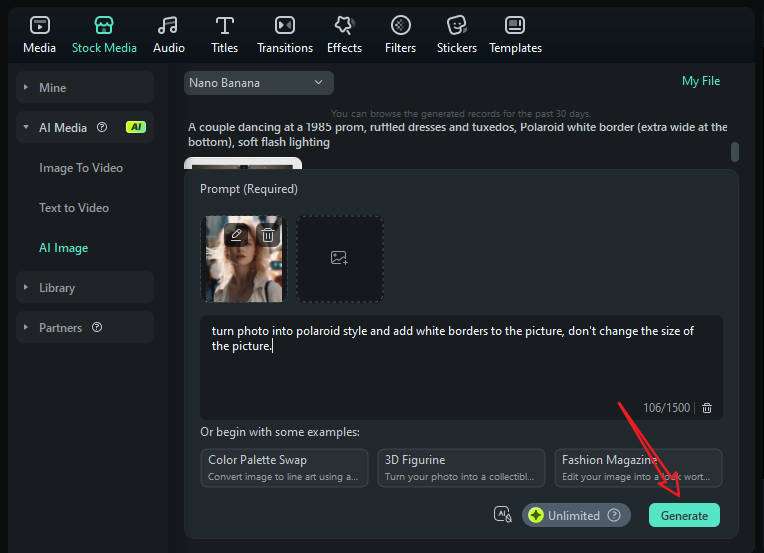Click the AI prompt enhancement icon
Image resolution: width=764 pixels, height=553 pixels.
(x=502, y=515)
